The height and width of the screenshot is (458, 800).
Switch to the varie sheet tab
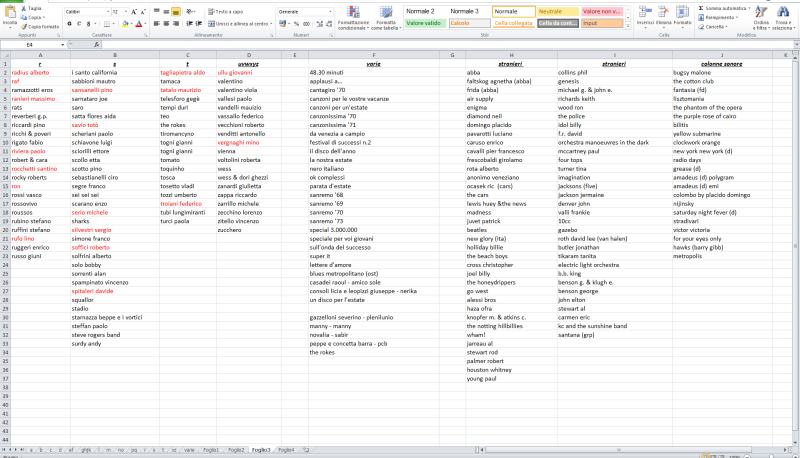(189, 450)
